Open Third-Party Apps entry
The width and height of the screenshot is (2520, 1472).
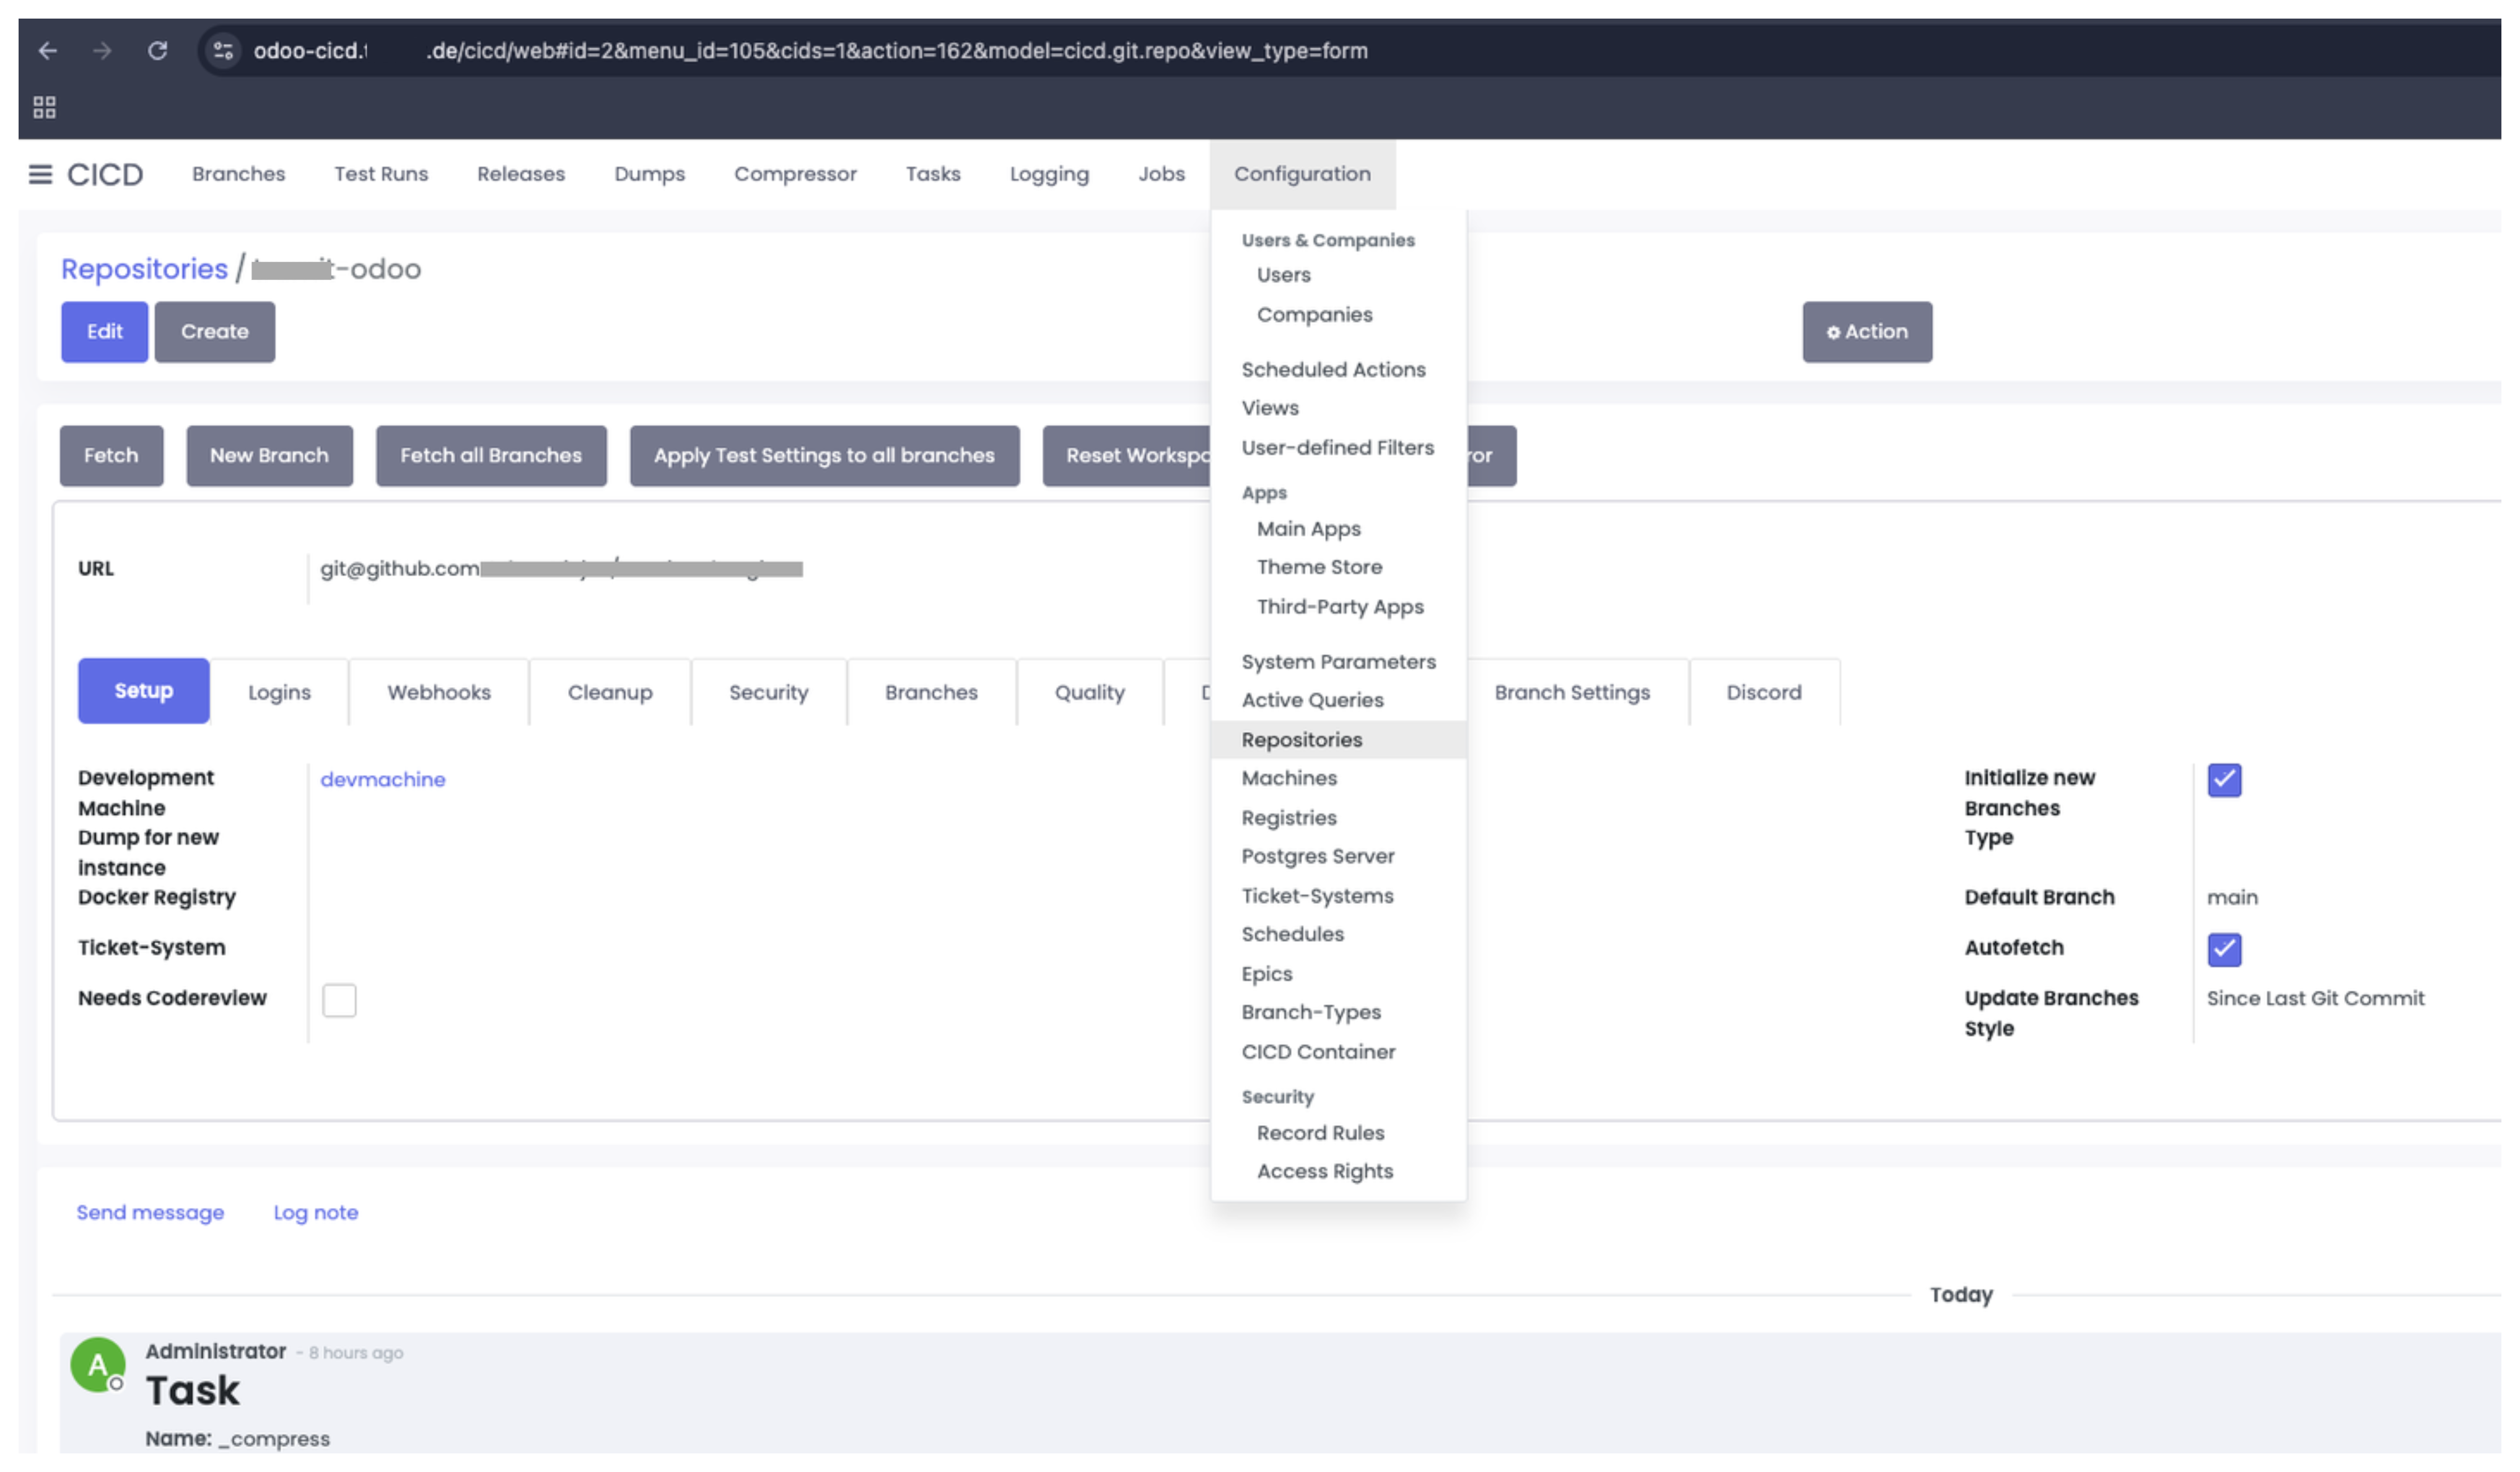click(1338, 607)
